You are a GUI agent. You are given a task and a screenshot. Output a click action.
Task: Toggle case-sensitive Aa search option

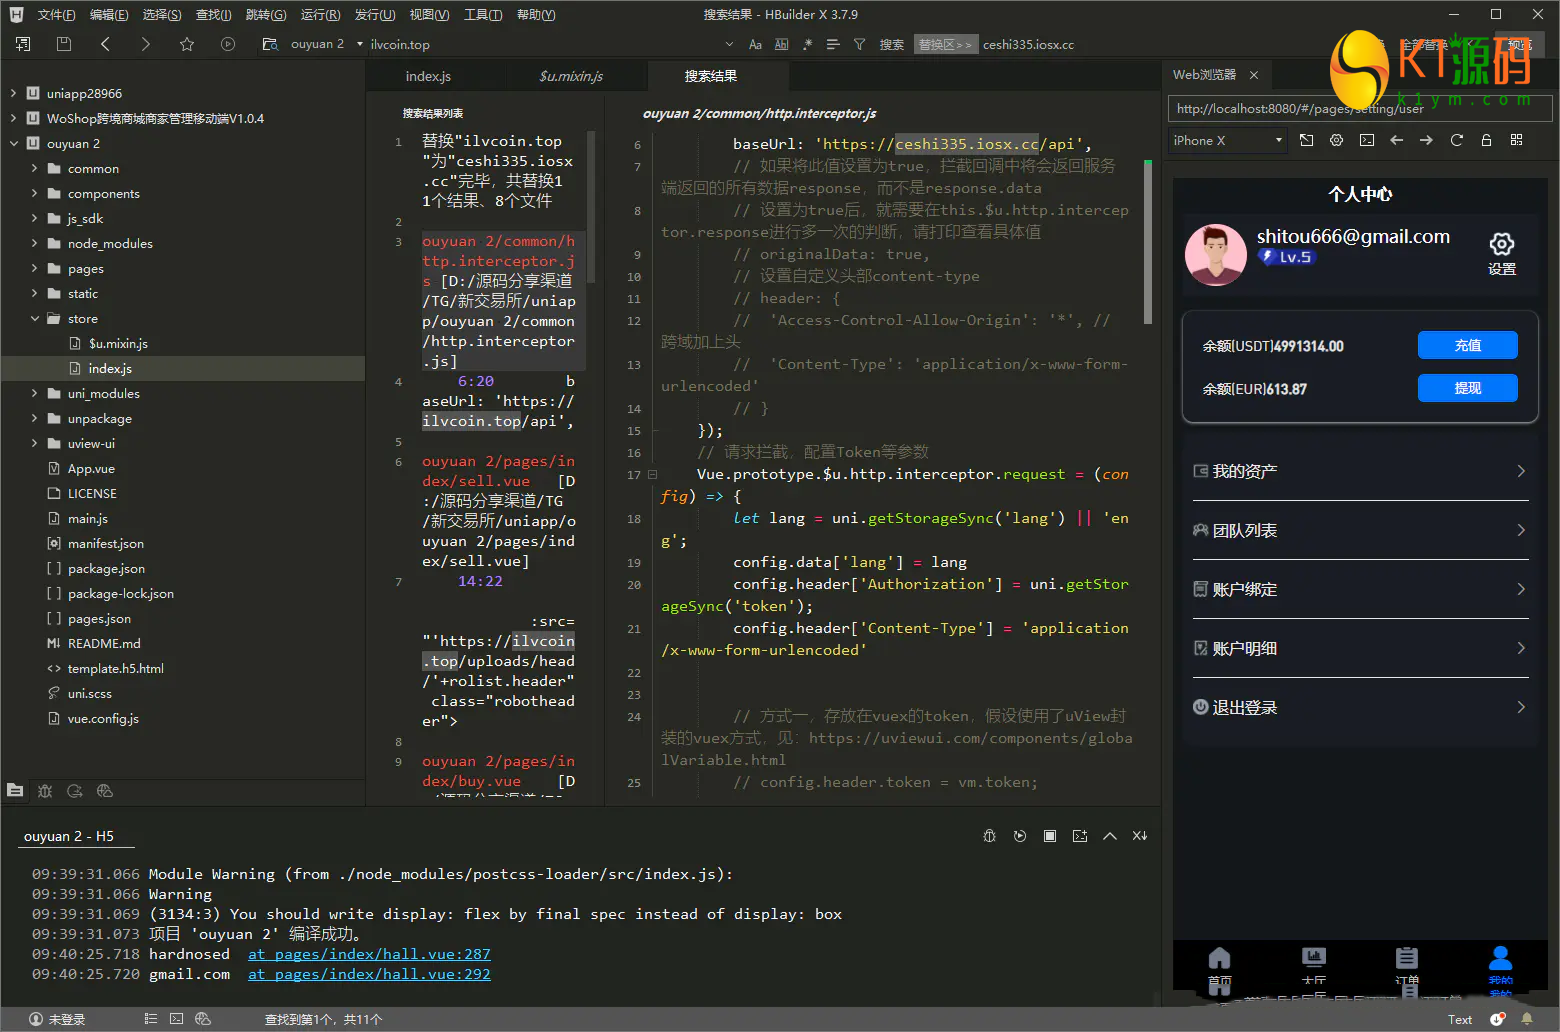tap(755, 44)
